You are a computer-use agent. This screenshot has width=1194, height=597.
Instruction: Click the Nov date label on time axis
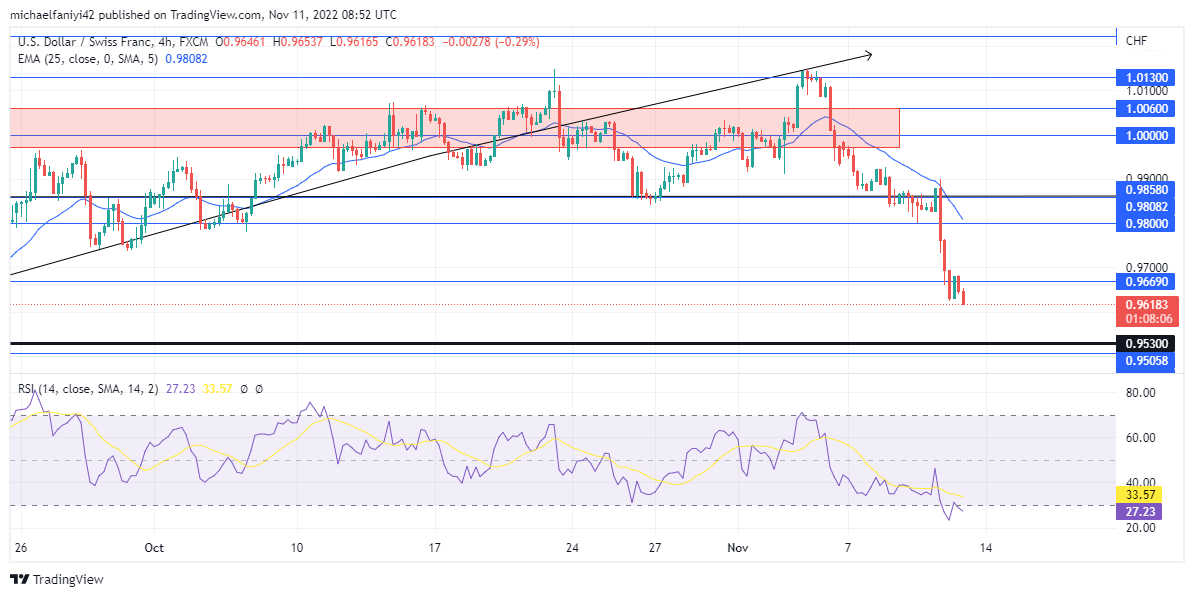[x=738, y=548]
